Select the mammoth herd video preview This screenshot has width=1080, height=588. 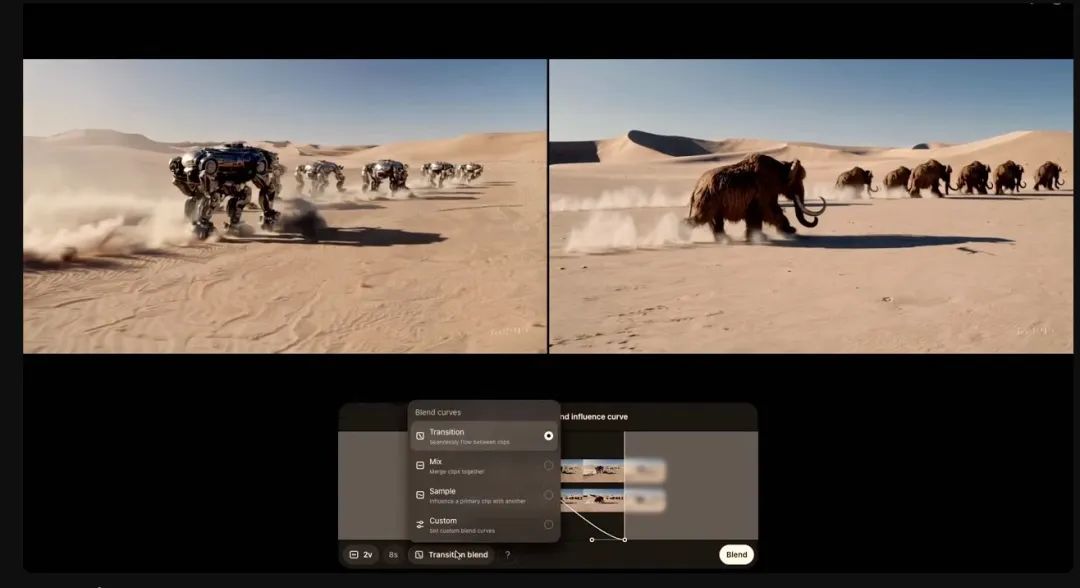tap(811, 206)
